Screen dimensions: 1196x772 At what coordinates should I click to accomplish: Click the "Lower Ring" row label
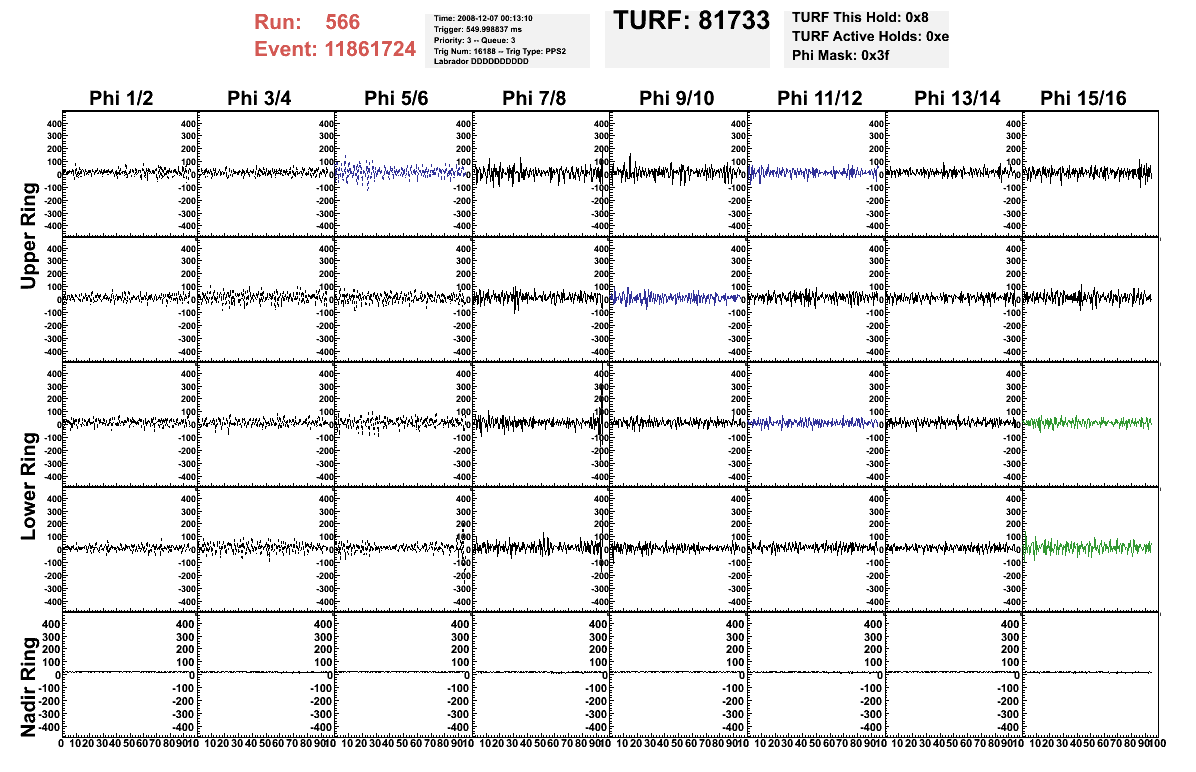click(28, 486)
